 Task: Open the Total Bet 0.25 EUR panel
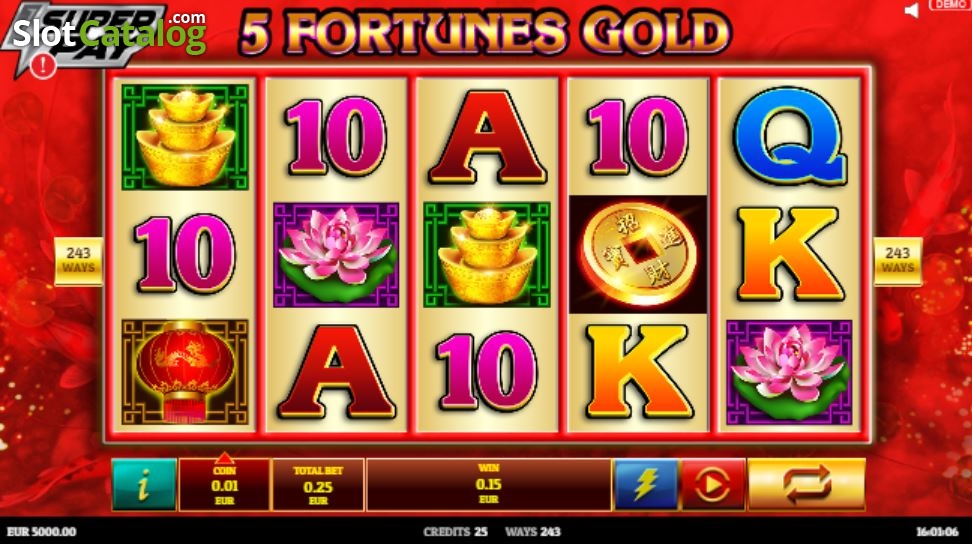click(x=318, y=485)
